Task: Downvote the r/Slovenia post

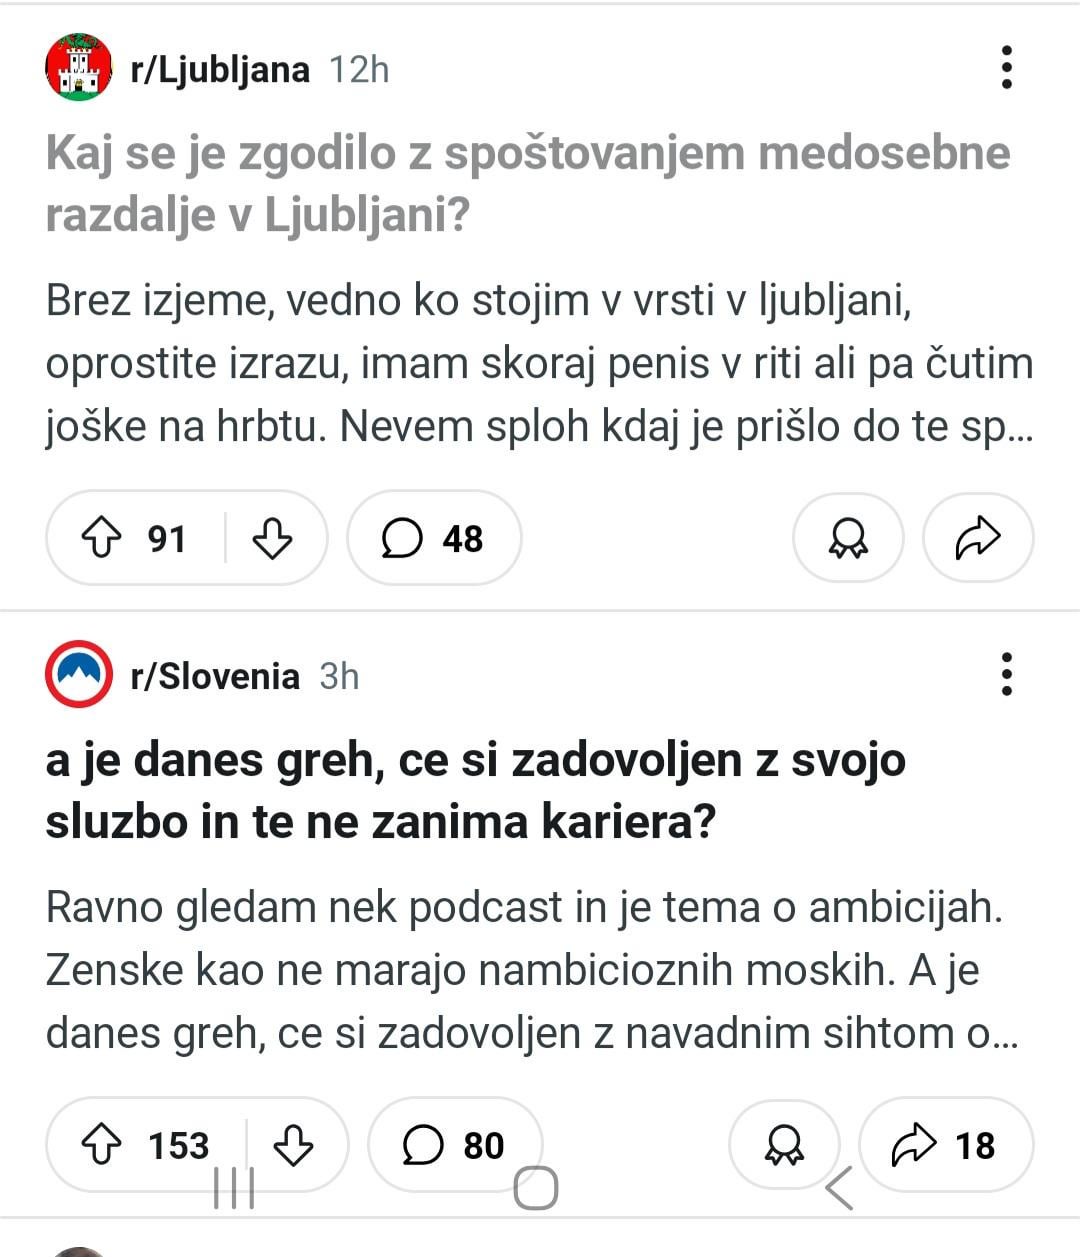Action: (x=293, y=1145)
